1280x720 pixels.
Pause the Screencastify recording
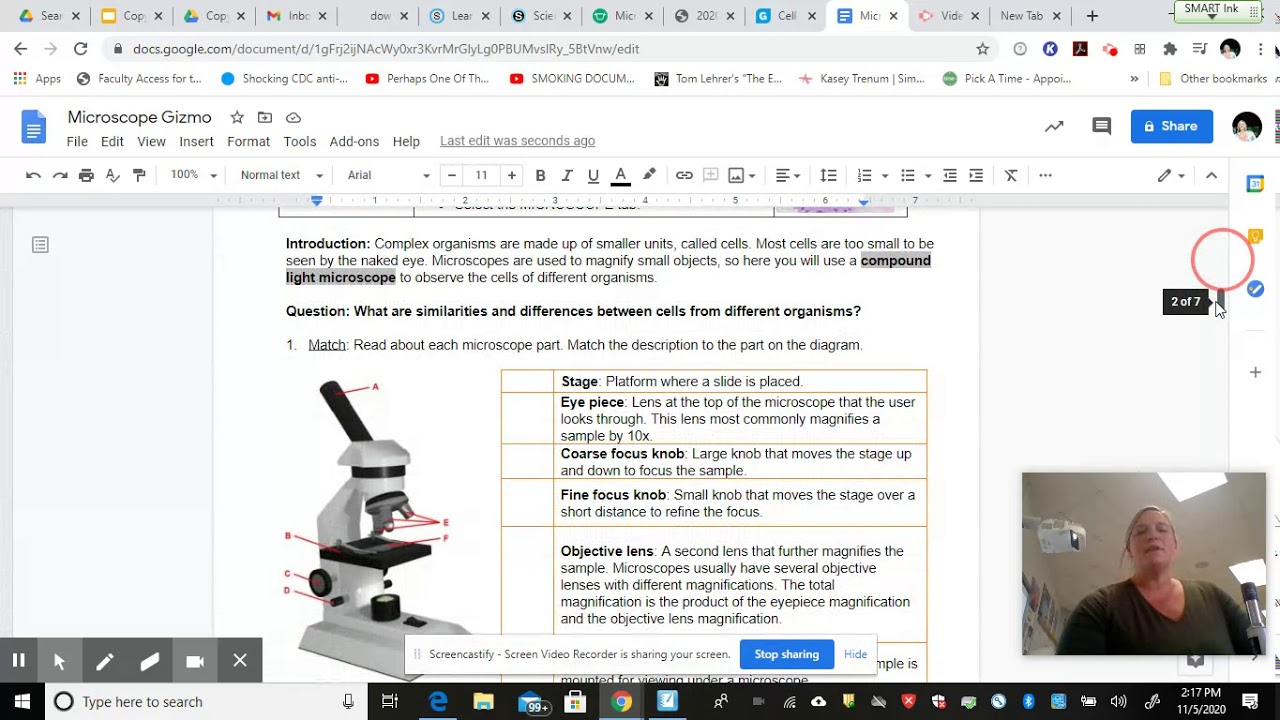[18, 660]
